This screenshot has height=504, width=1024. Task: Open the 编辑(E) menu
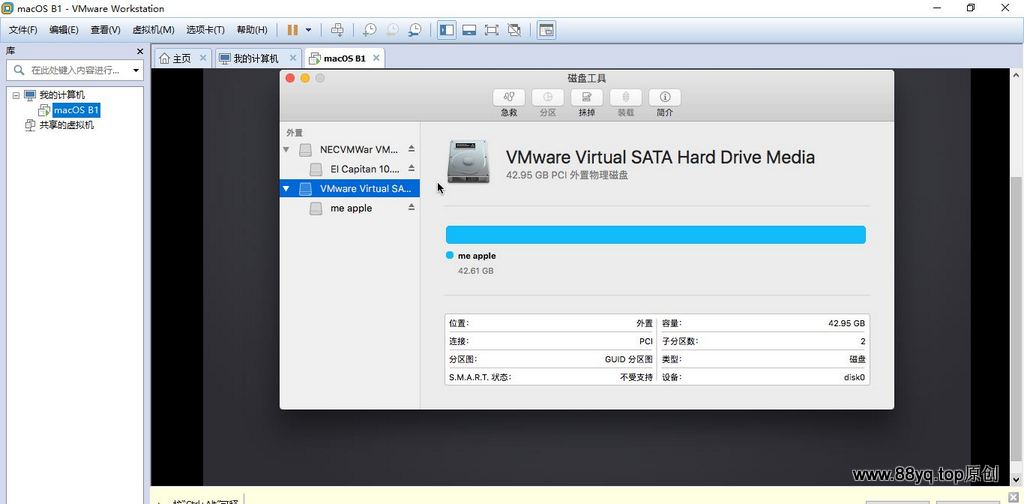[63, 30]
